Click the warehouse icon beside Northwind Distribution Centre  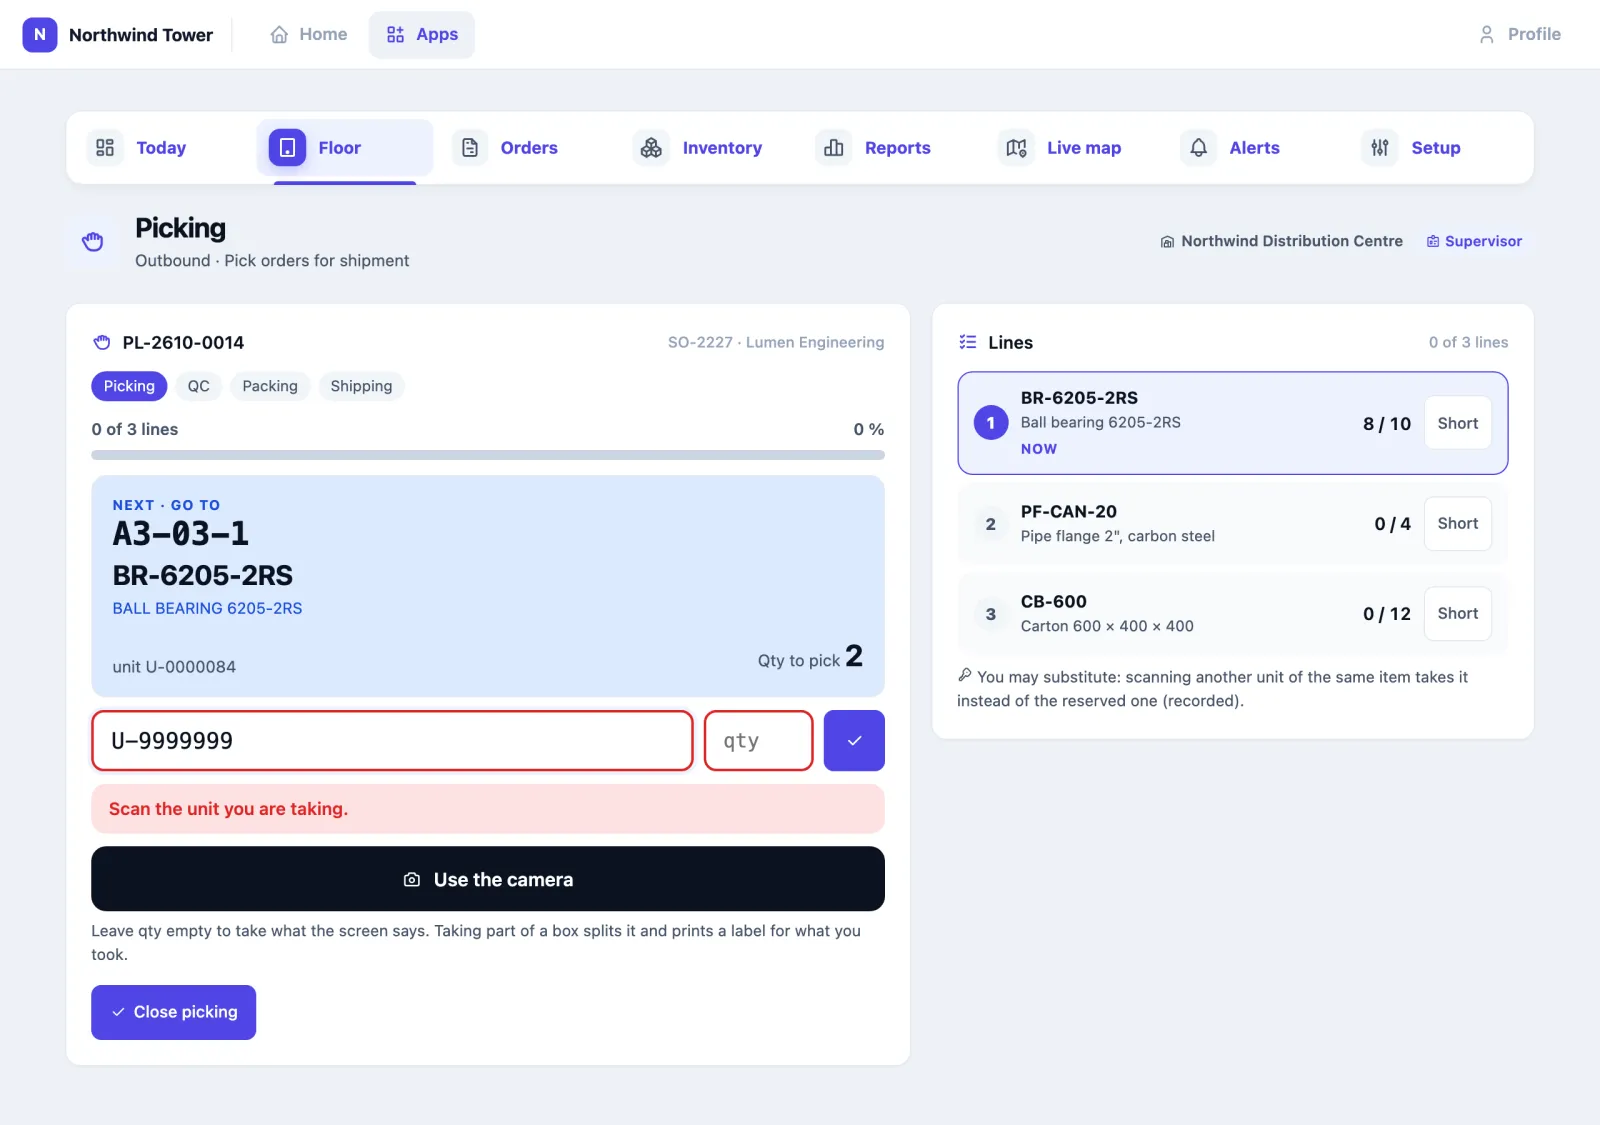1167,242
